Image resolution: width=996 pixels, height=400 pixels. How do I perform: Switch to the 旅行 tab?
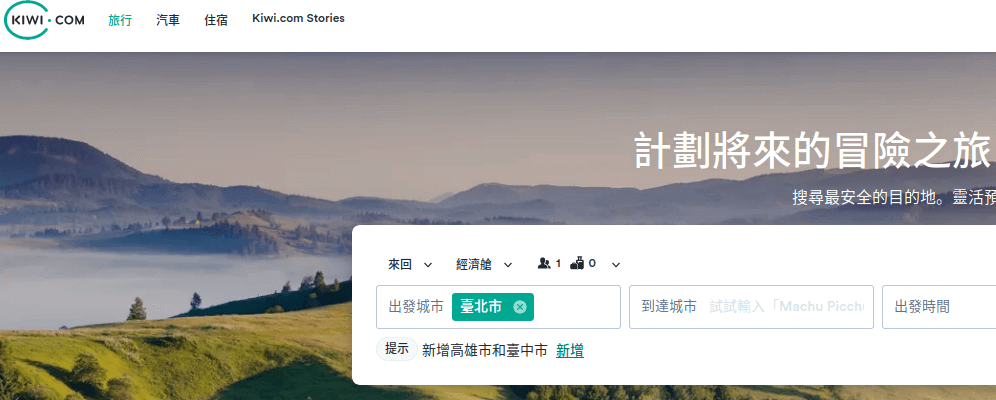120,20
